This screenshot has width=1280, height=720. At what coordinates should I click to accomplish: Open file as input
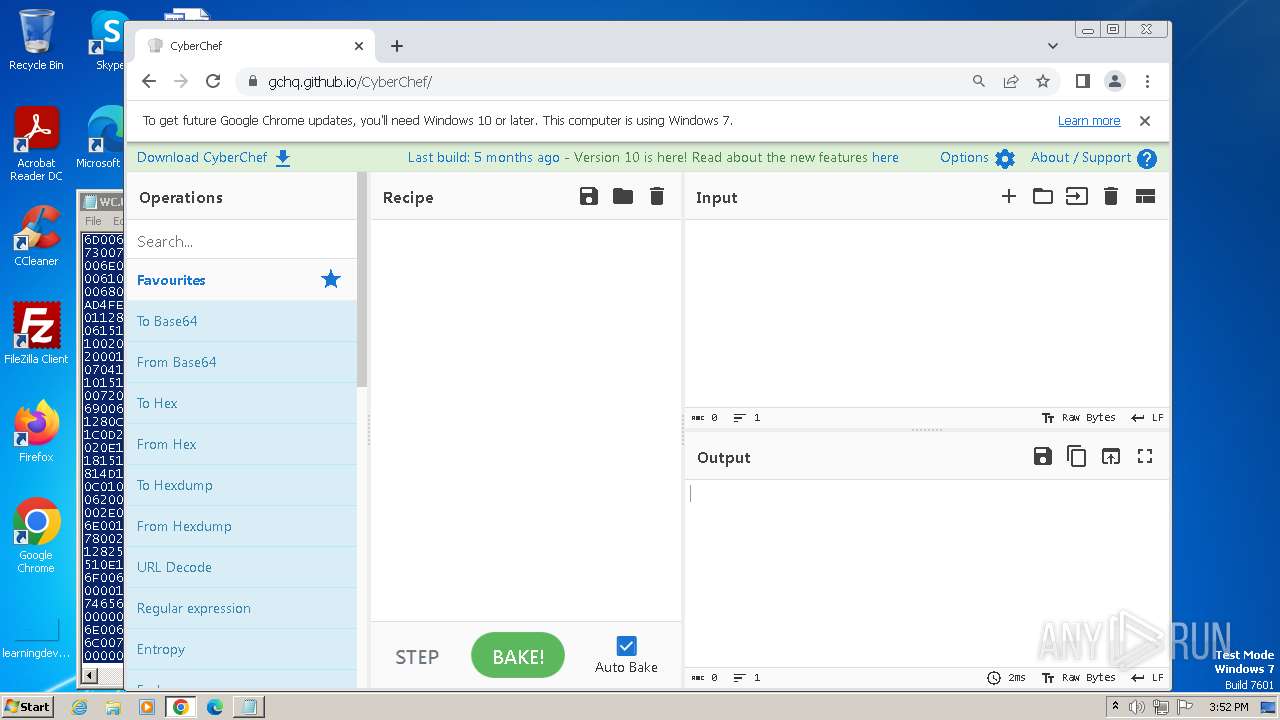click(x=1077, y=197)
